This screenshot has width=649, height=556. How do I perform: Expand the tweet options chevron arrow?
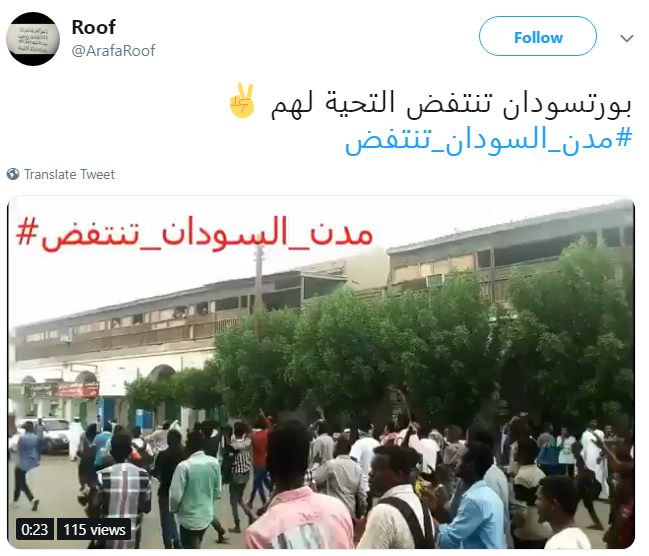pyautogui.click(x=627, y=39)
